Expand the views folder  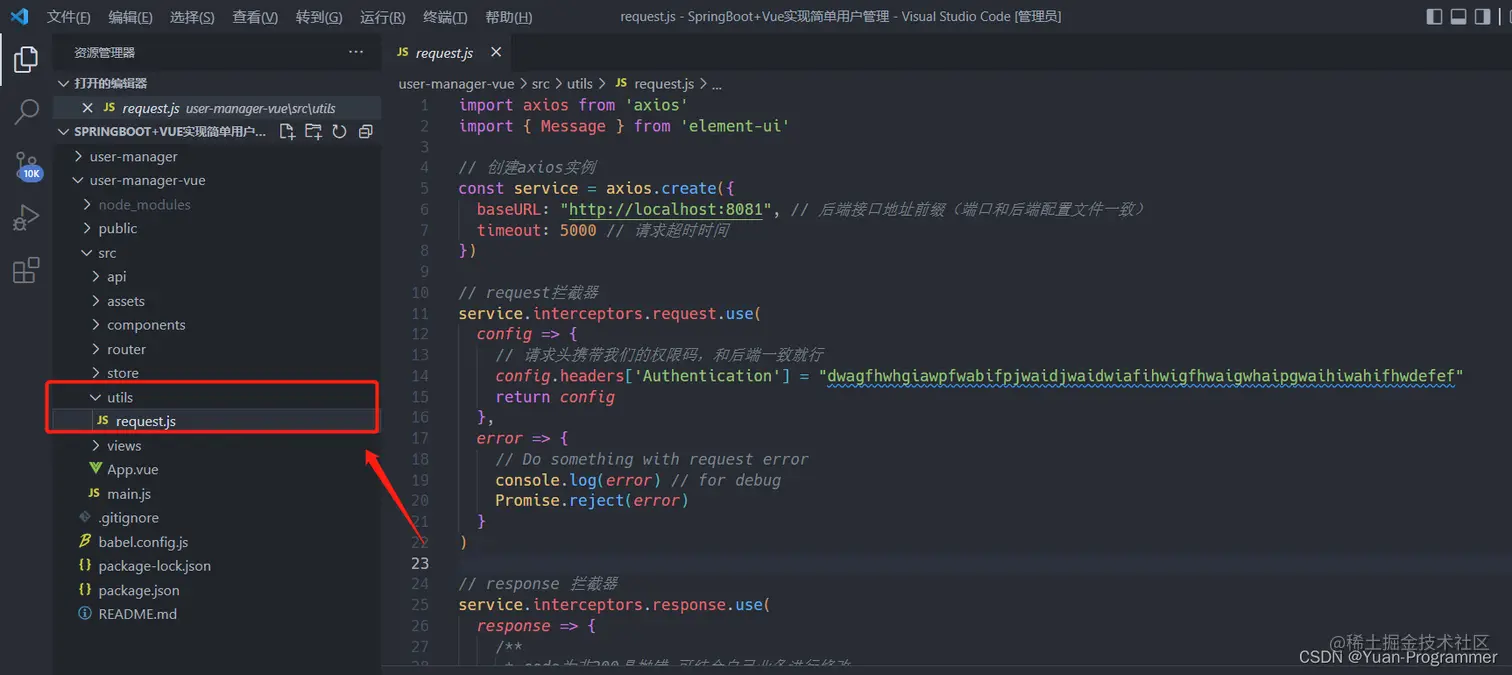(x=217, y=445)
